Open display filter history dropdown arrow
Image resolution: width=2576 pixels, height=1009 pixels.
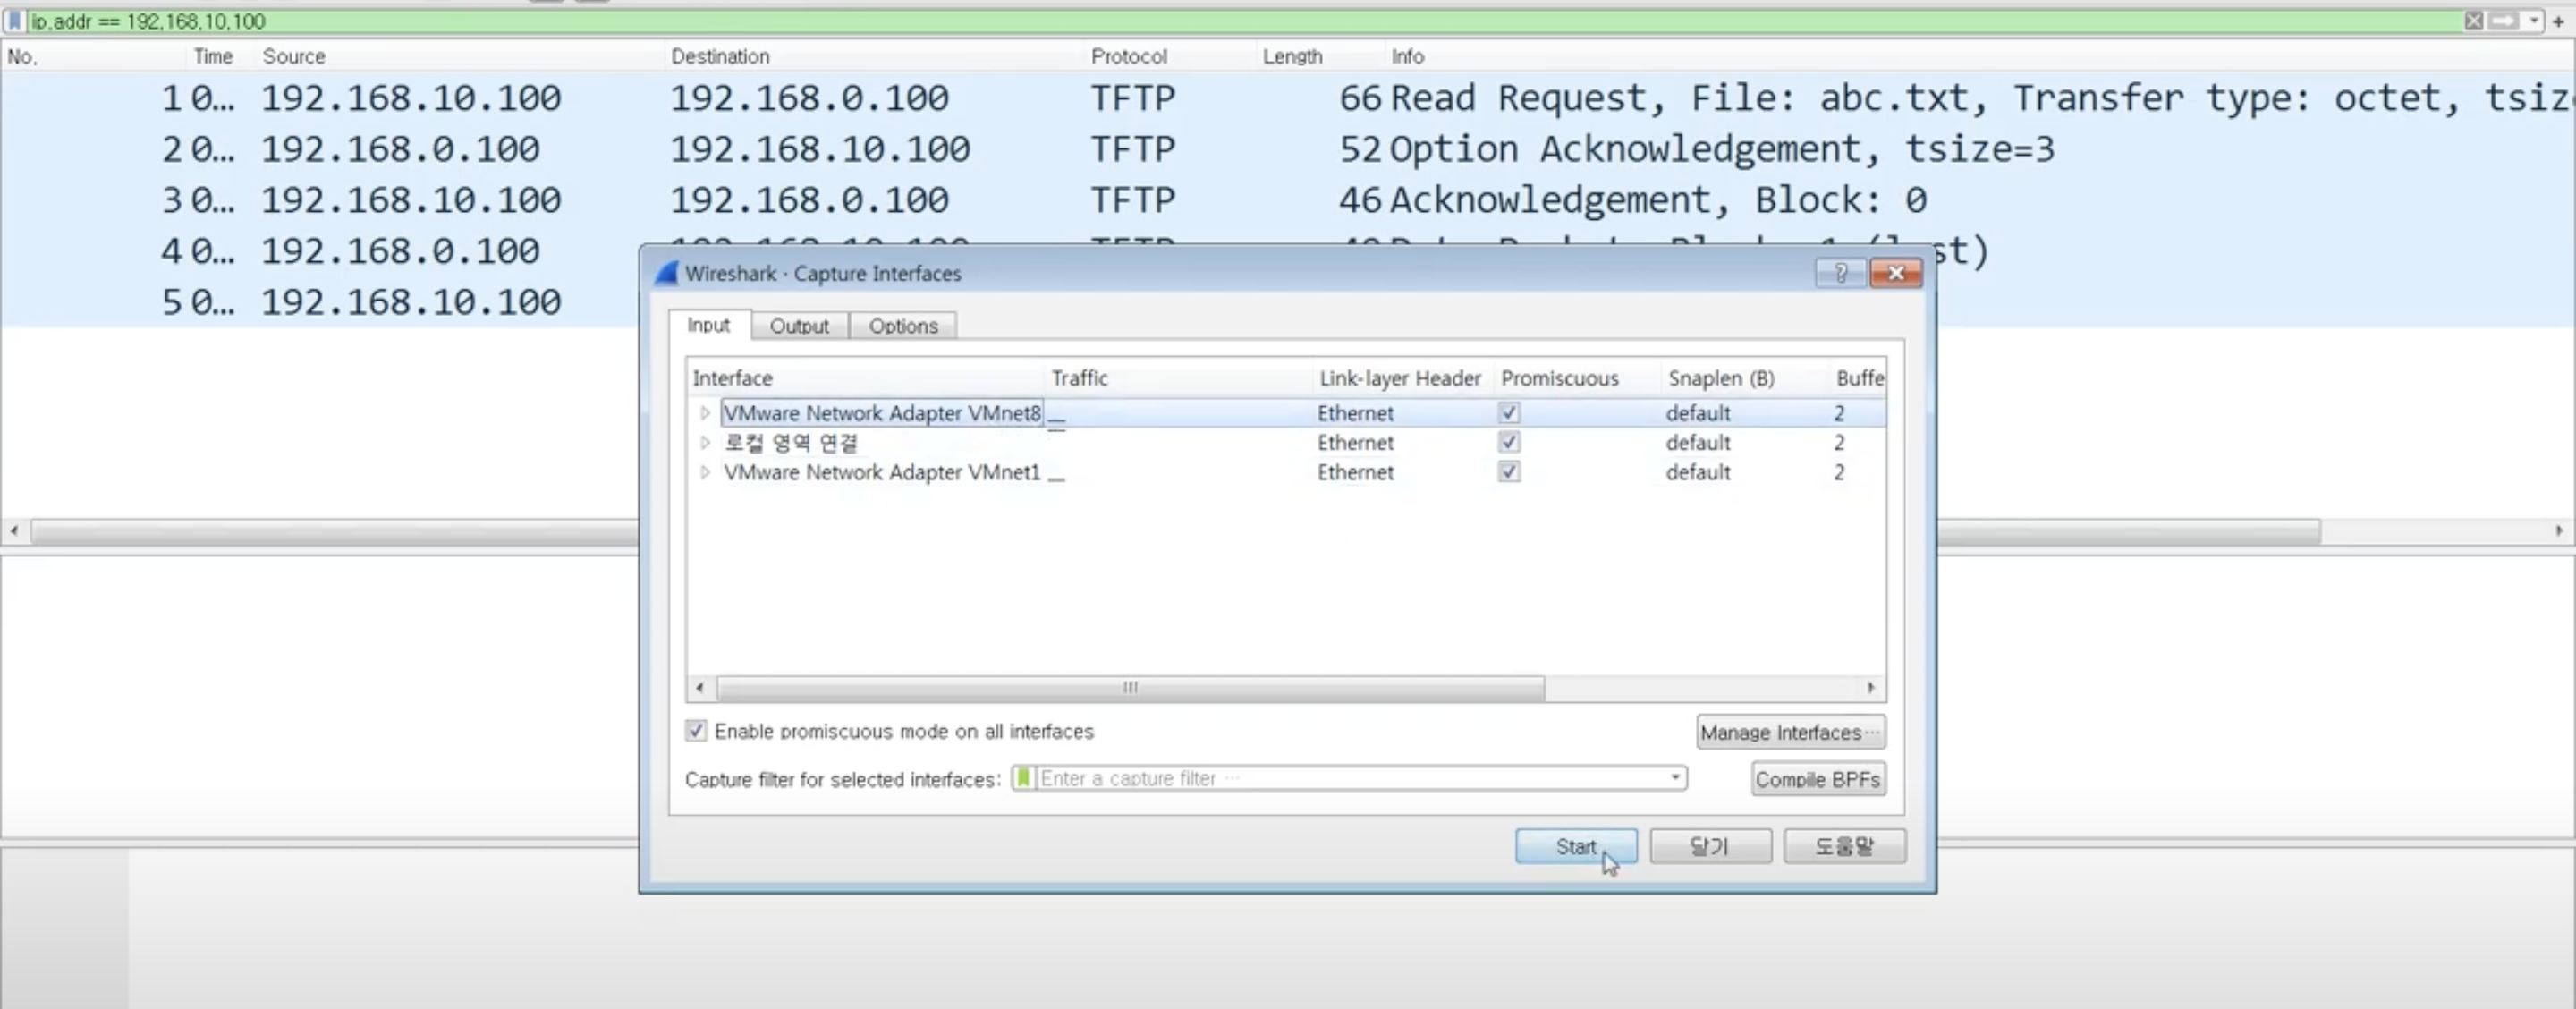tap(2534, 20)
